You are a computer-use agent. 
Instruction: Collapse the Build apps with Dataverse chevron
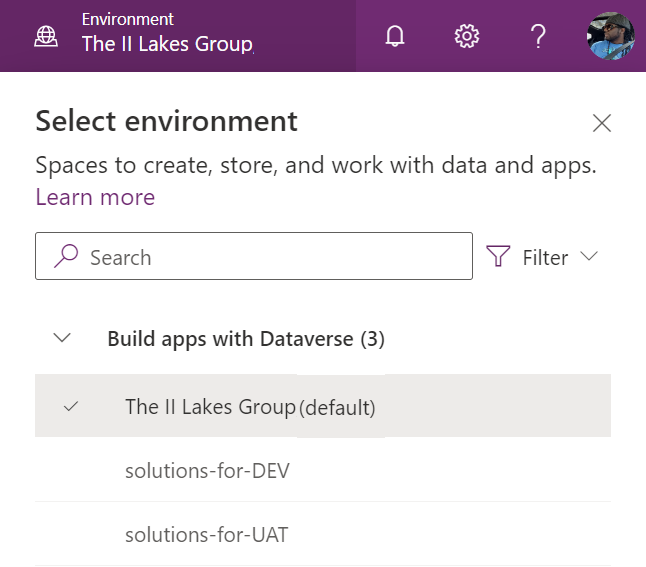click(62, 339)
